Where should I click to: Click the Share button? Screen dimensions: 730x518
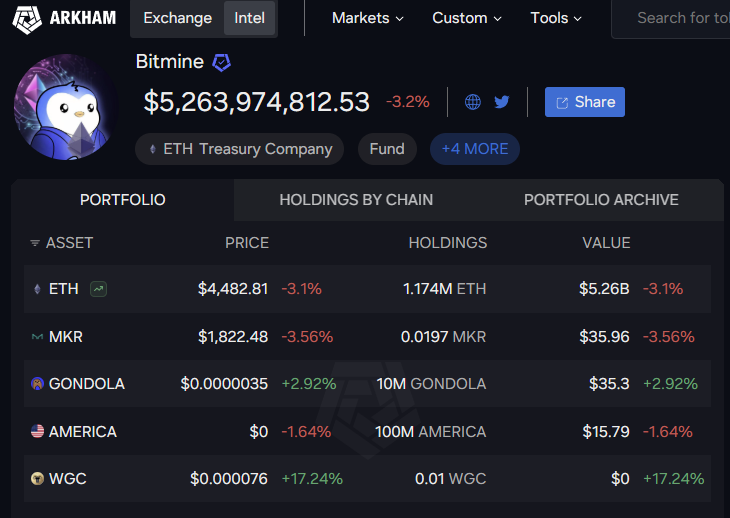pos(585,102)
